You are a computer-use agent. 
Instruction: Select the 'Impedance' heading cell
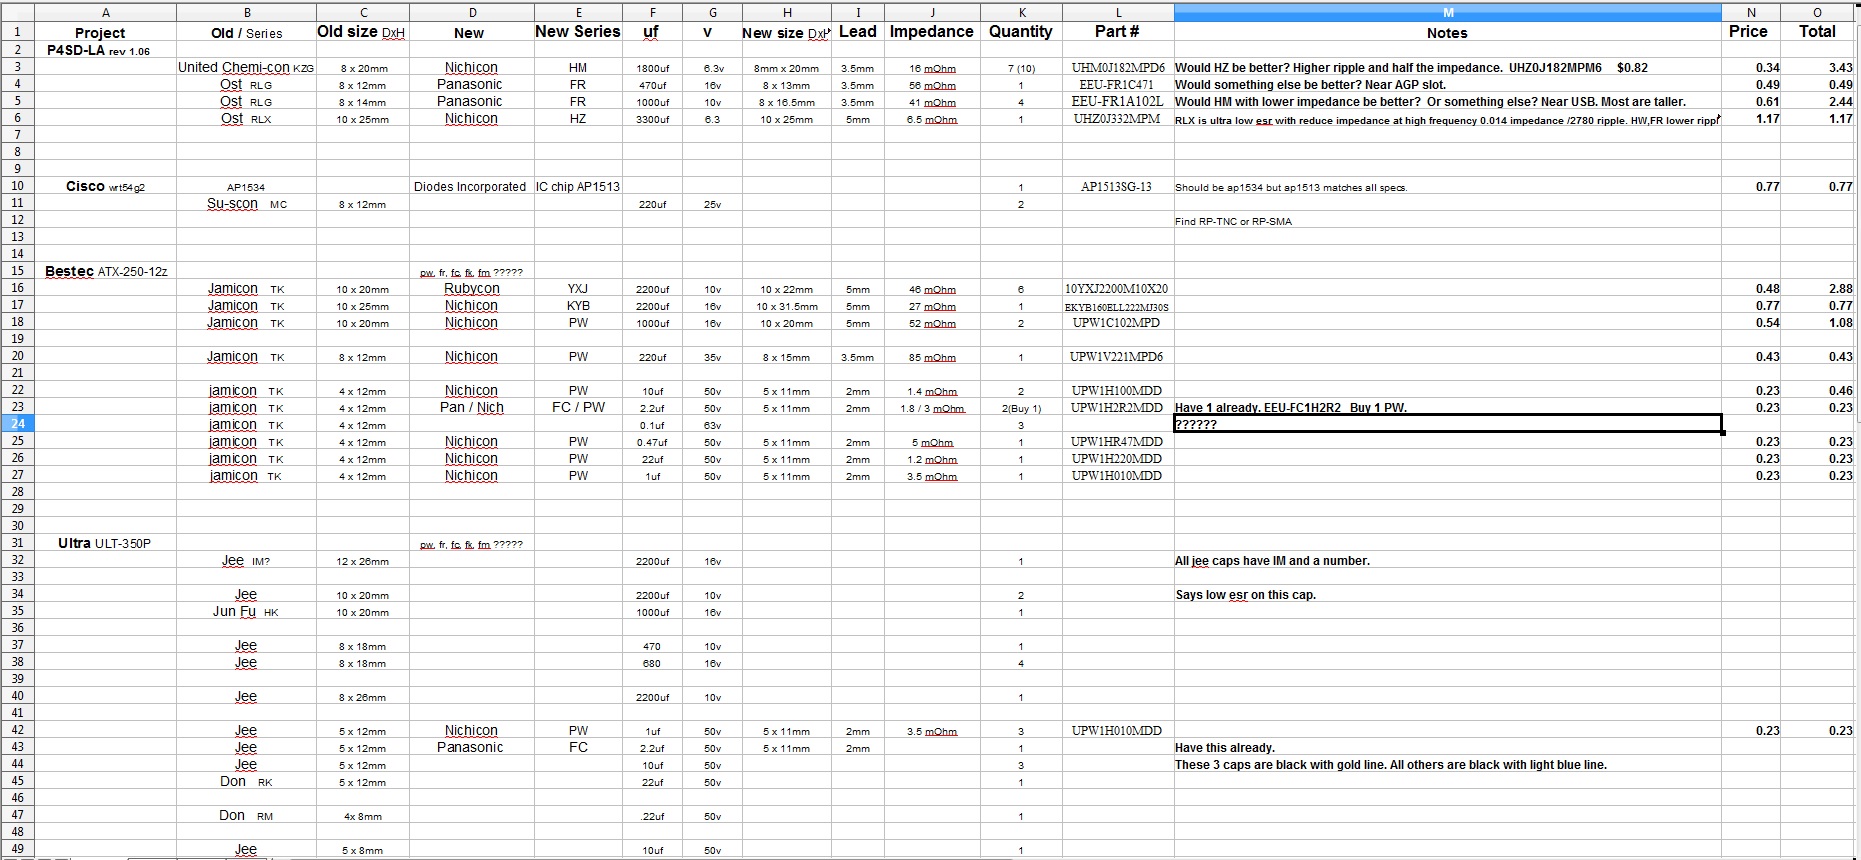click(x=932, y=32)
